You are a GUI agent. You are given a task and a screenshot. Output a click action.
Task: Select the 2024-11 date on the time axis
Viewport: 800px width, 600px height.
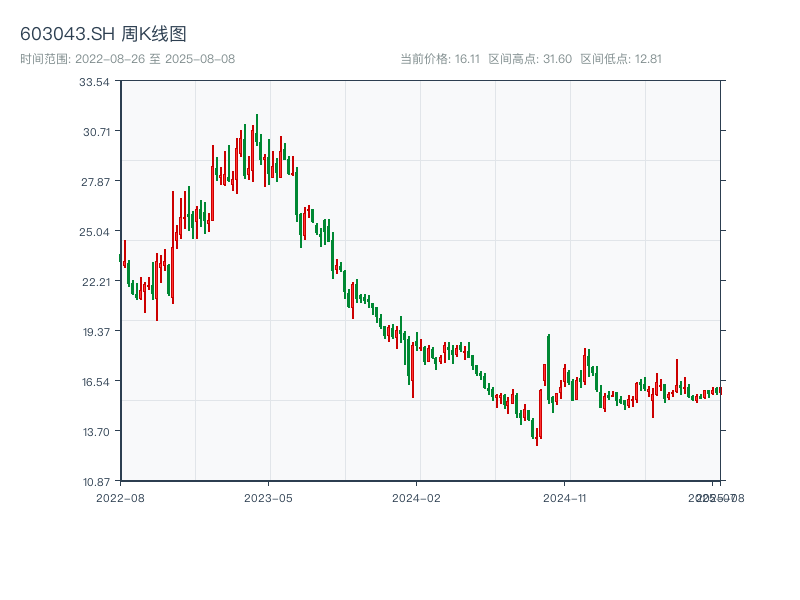click(565, 497)
